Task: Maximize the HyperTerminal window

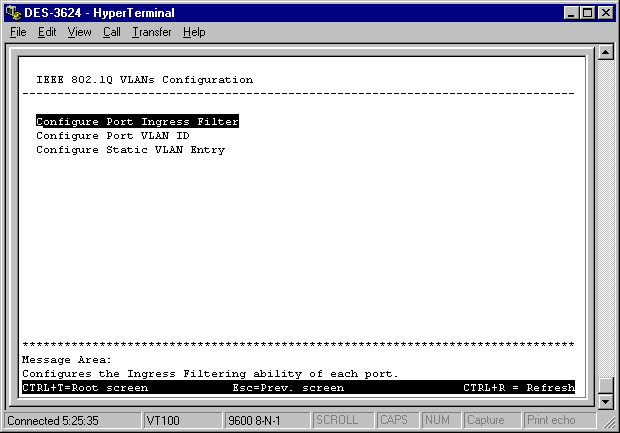Action: 587,12
